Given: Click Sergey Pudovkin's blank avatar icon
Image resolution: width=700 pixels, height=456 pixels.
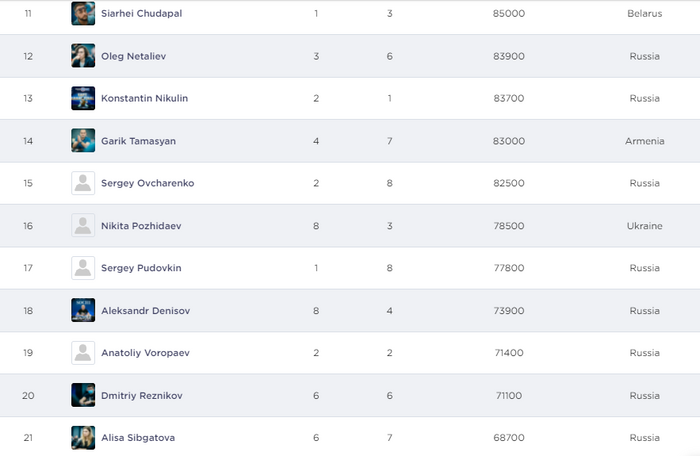Looking at the screenshot, I should click(x=83, y=268).
